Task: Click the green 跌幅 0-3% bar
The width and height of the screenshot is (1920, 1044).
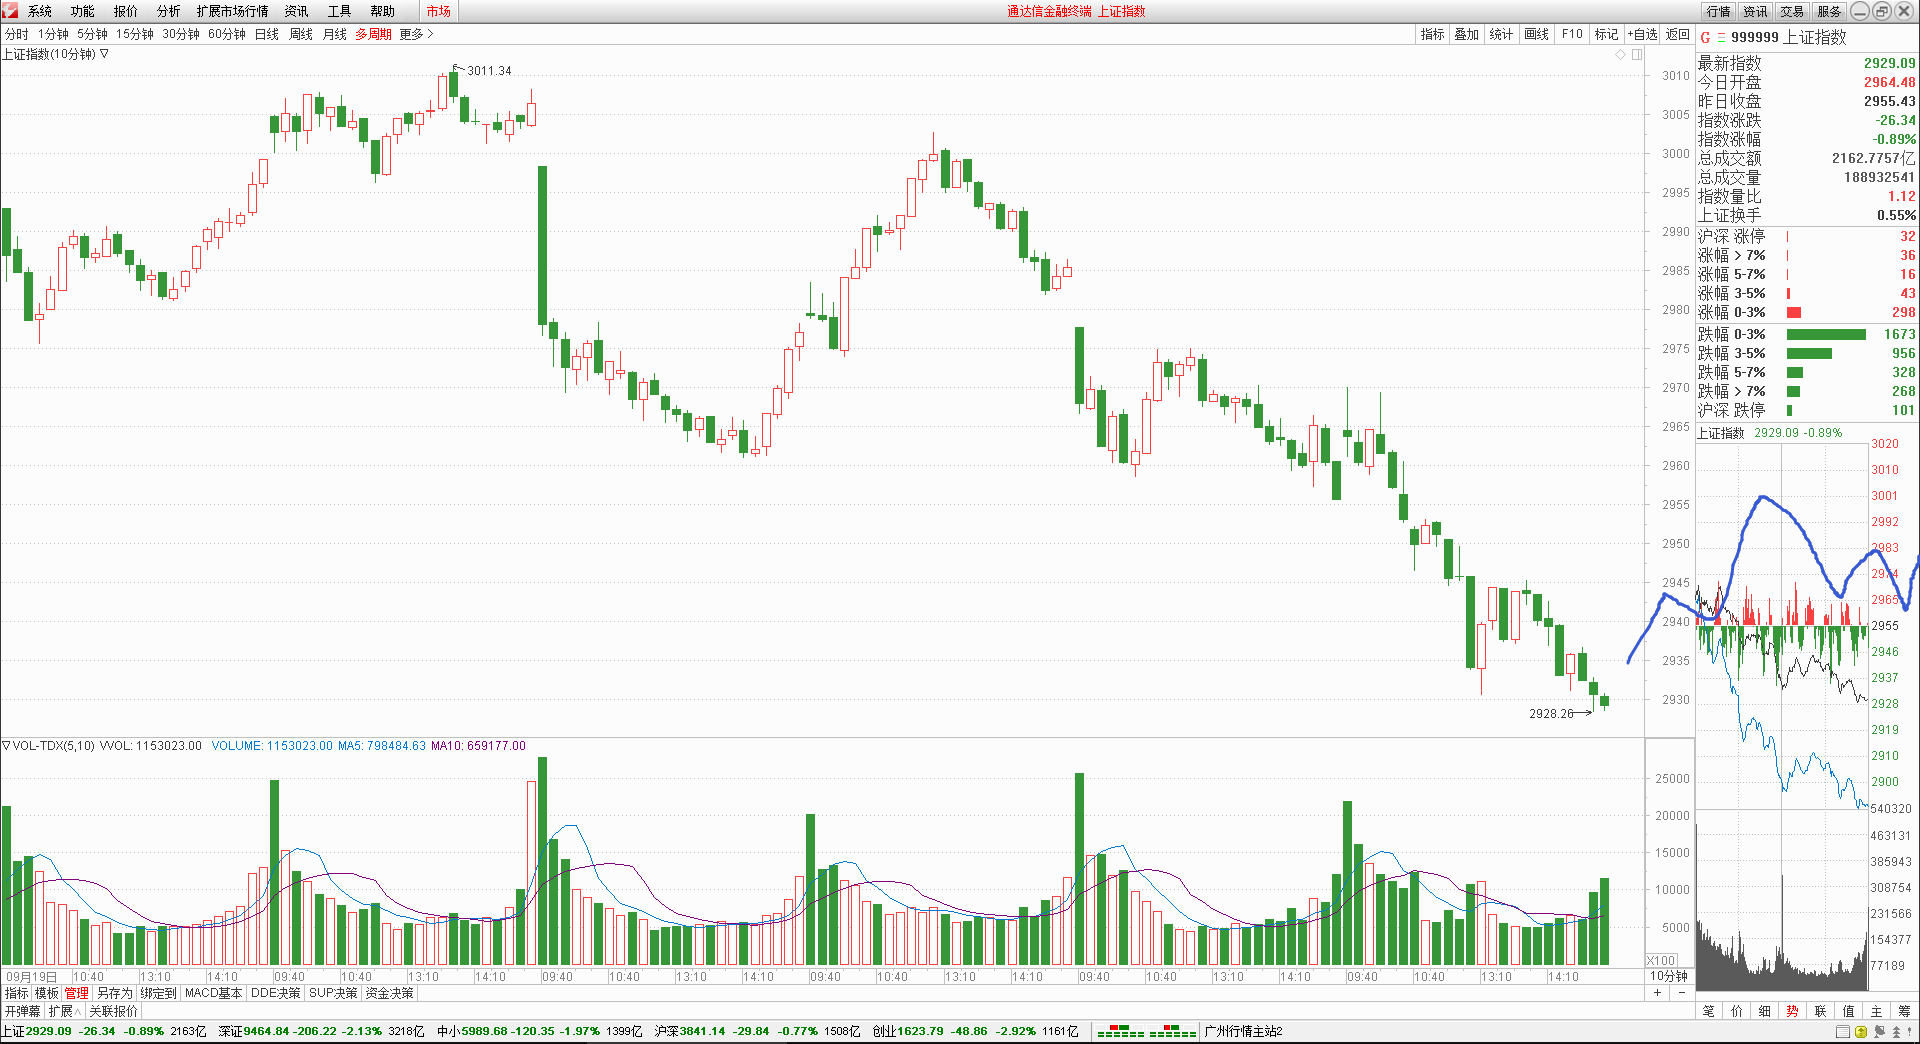Action: coord(1825,334)
